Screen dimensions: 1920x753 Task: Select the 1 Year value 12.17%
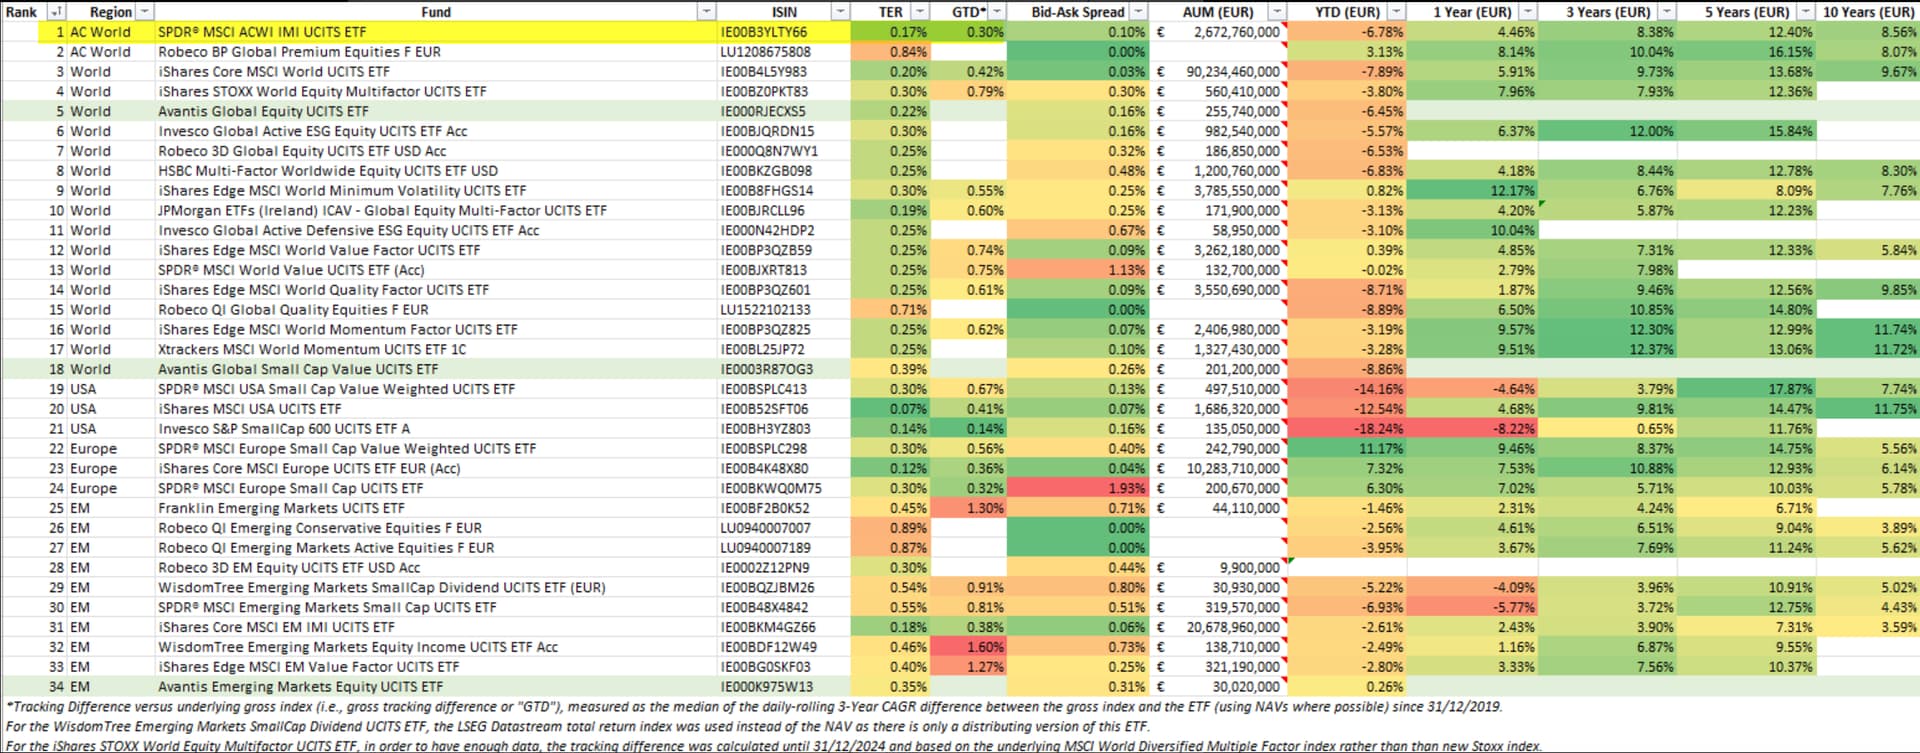pyautogui.click(x=1472, y=191)
